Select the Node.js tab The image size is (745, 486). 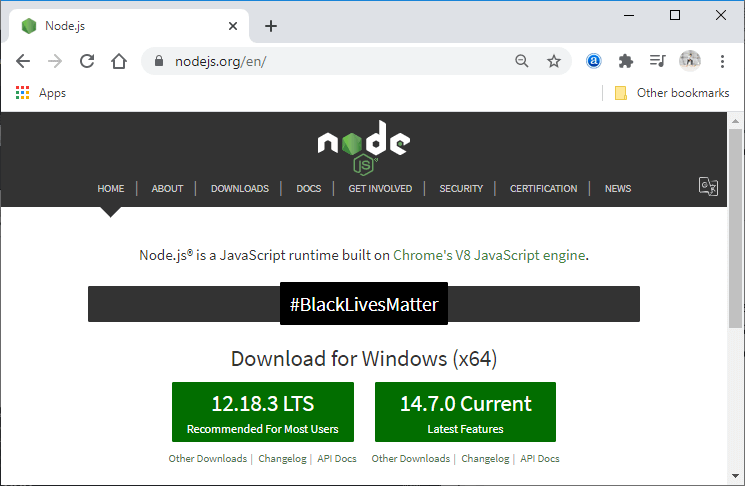point(128,26)
